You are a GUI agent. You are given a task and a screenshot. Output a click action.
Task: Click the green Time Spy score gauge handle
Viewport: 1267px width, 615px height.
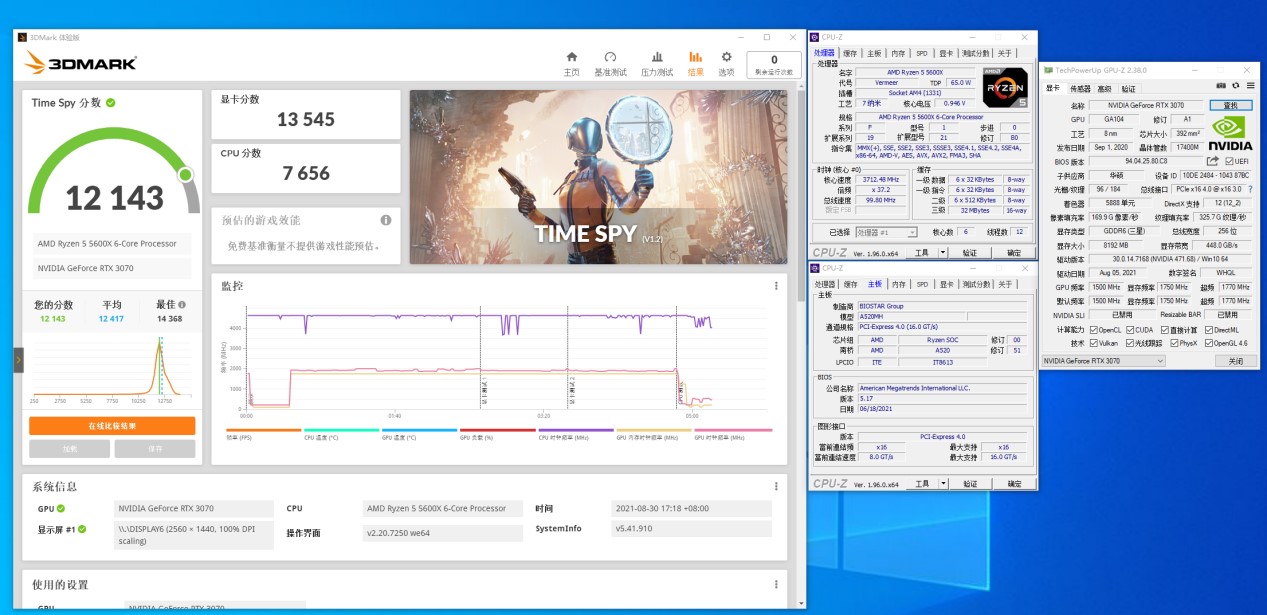tap(185, 175)
